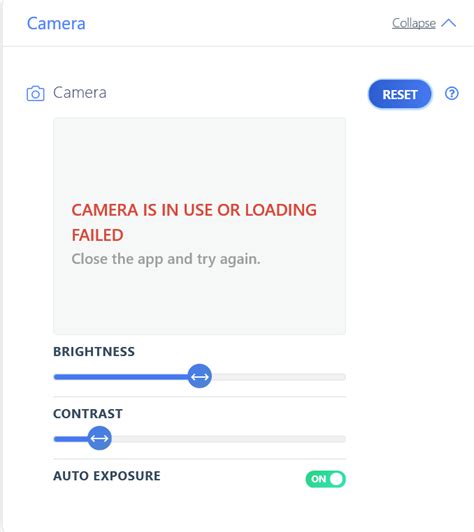
Task: Click the upward chevron next to Collapse
Action: [x=449, y=23]
